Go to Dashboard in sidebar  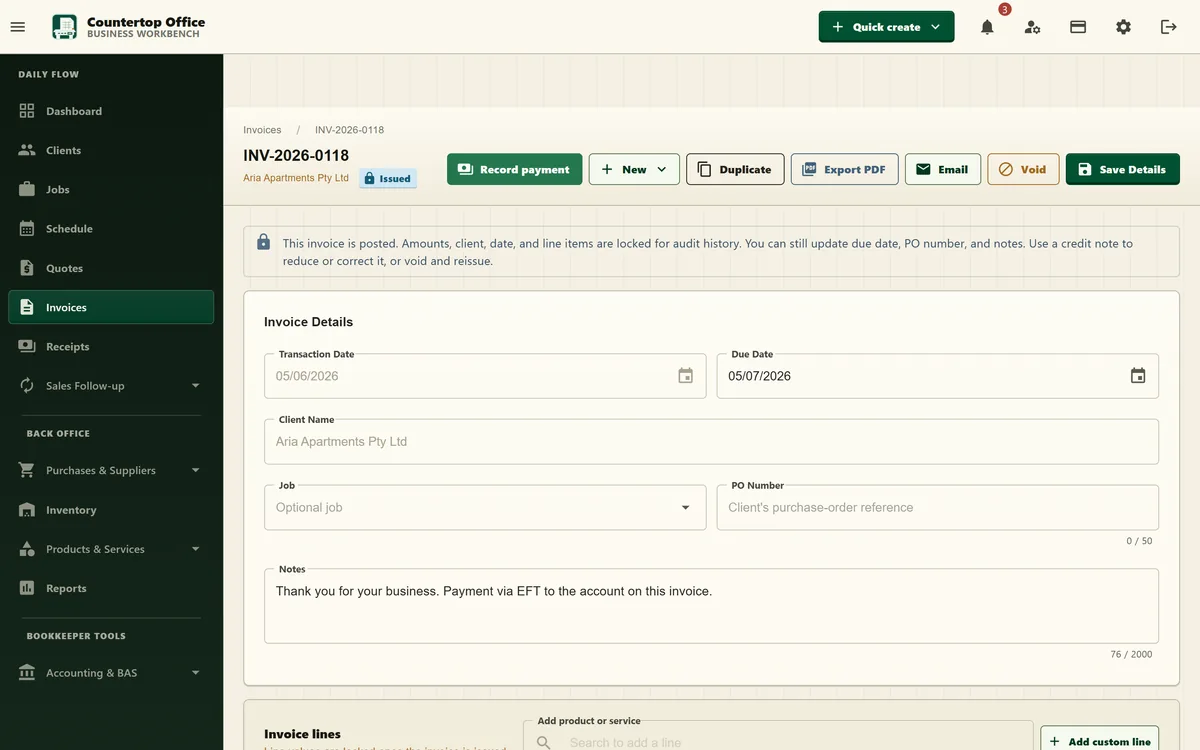tap(111, 111)
